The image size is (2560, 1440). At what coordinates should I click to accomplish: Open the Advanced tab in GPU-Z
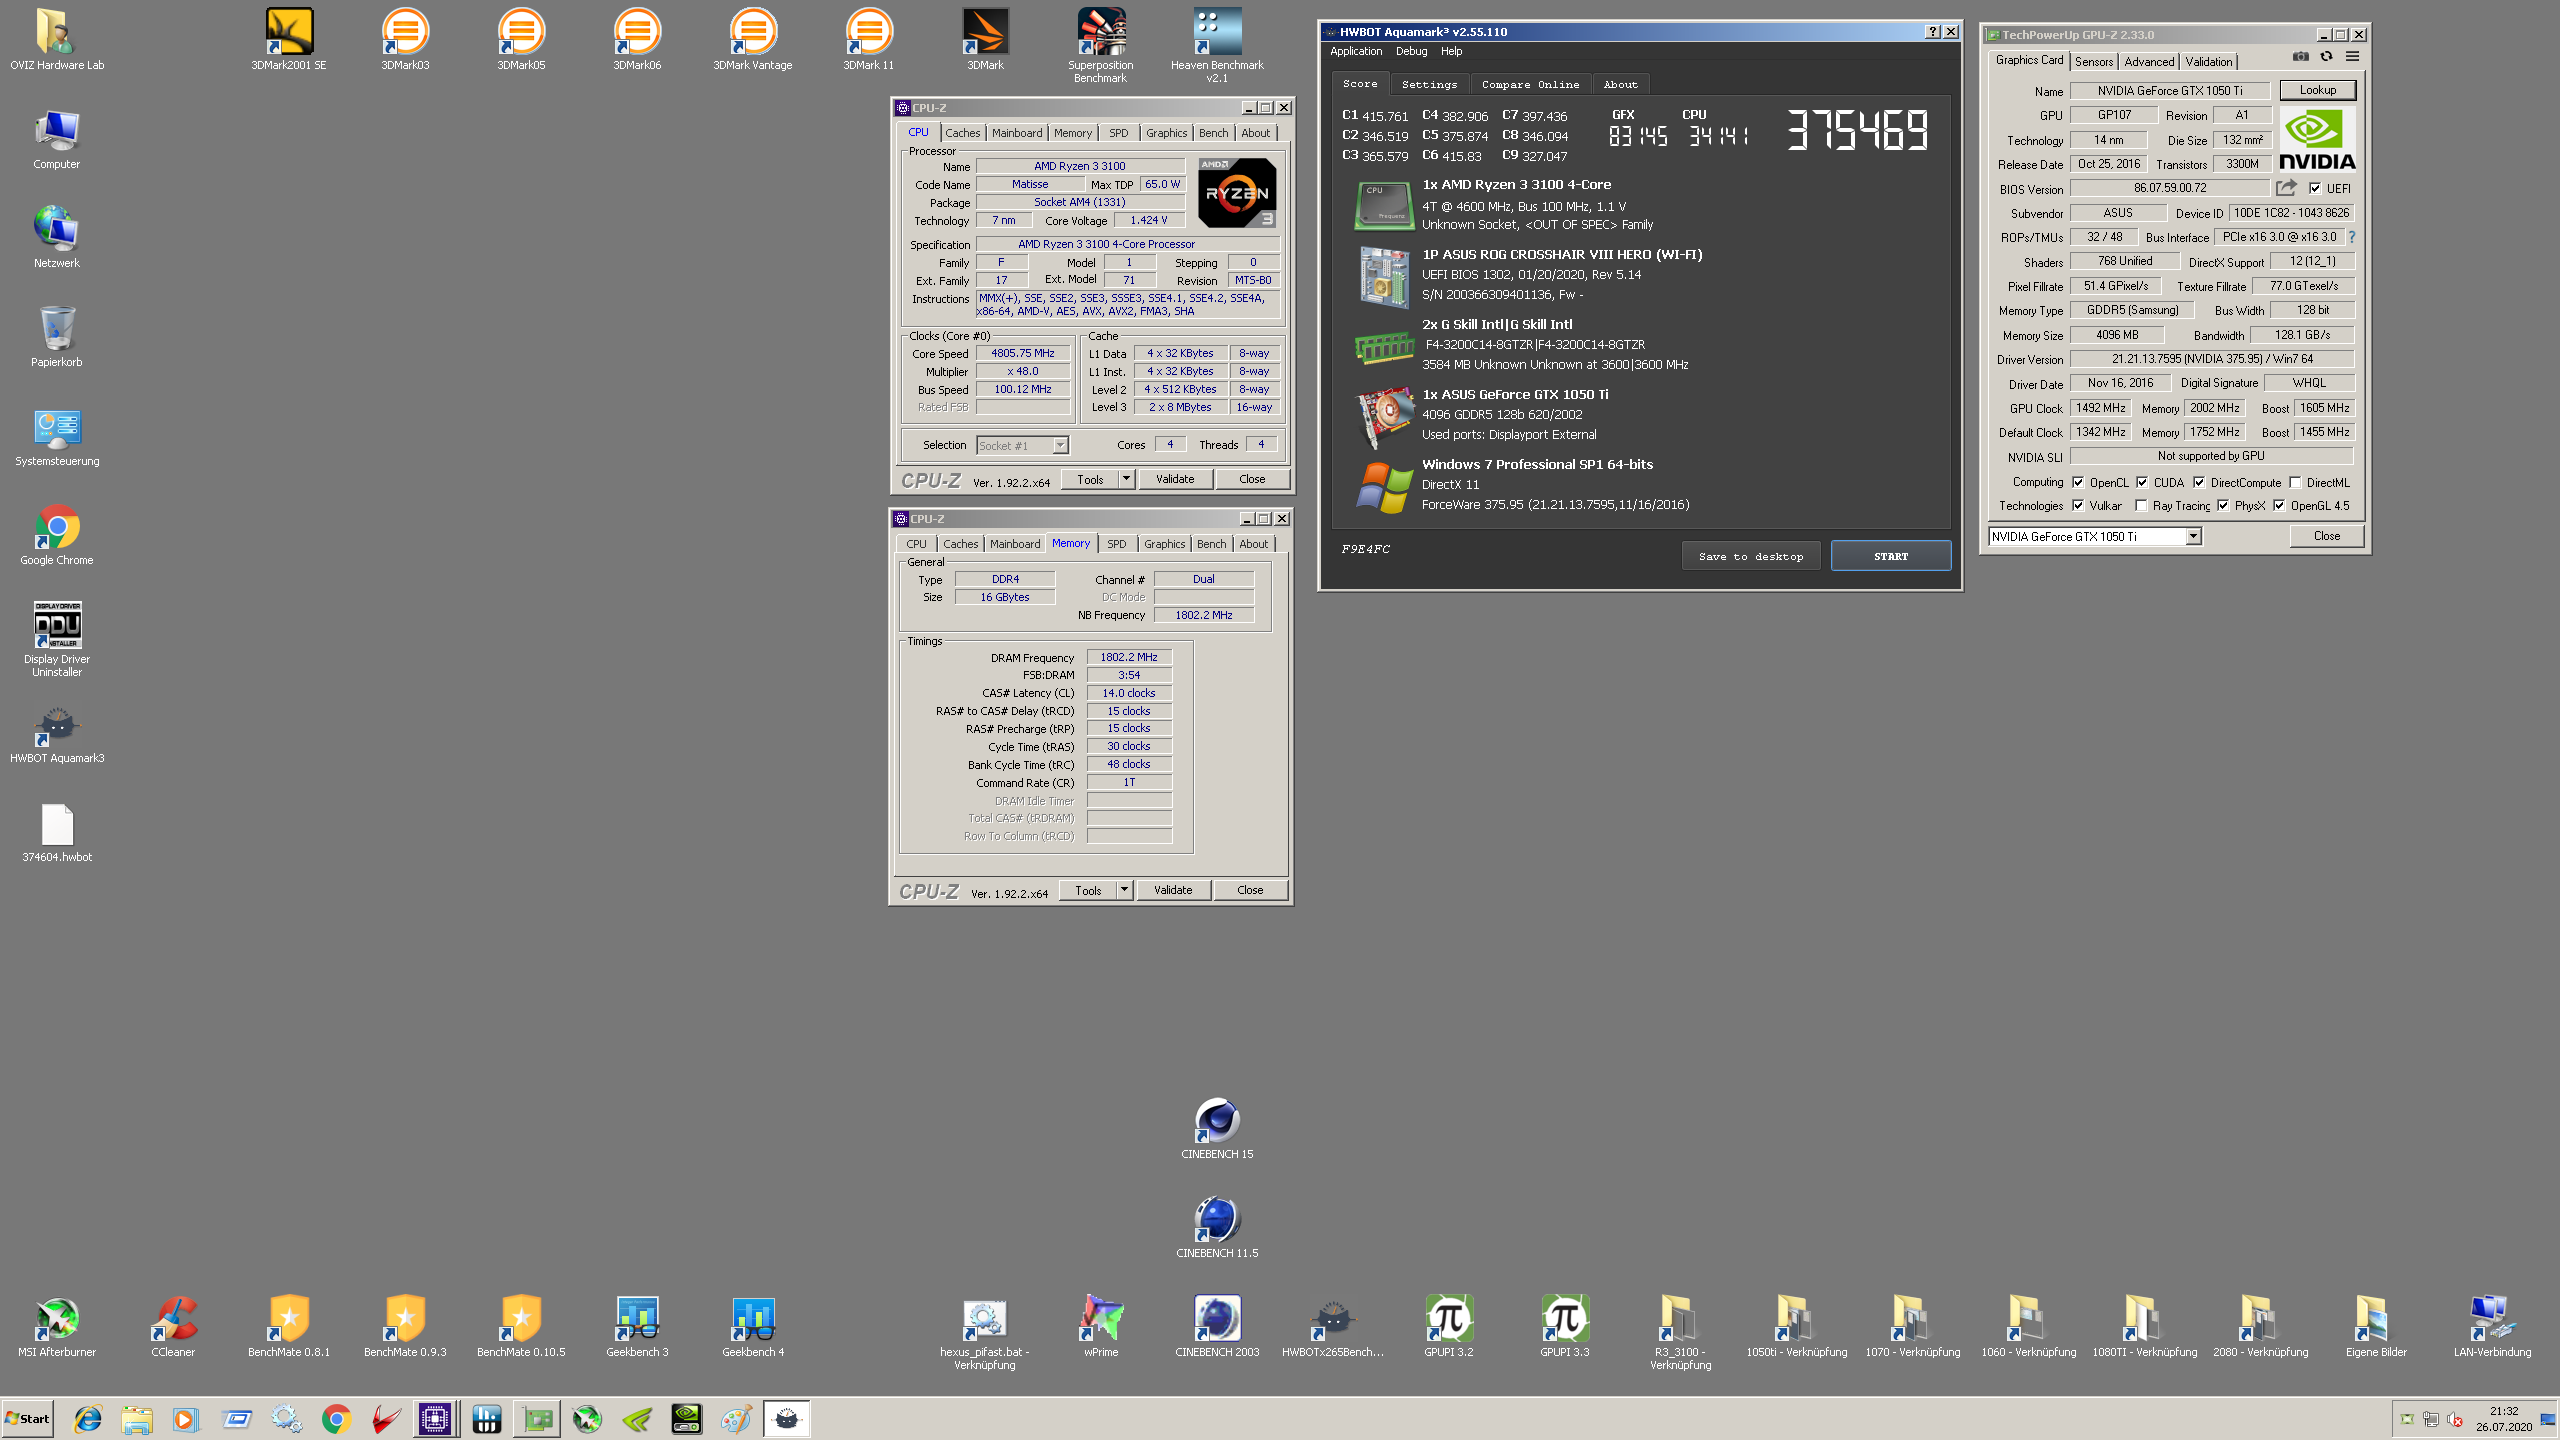pyautogui.click(x=2149, y=62)
